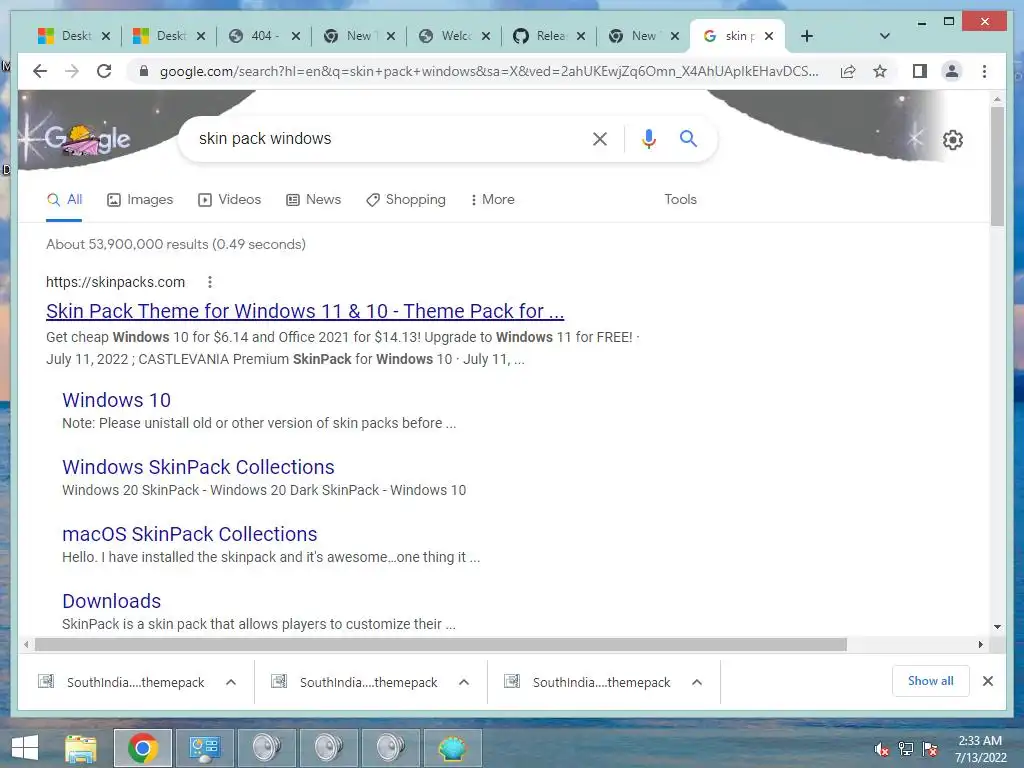Open Action Center flag icon
This screenshot has width=1024, height=768.
pos(930,749)
